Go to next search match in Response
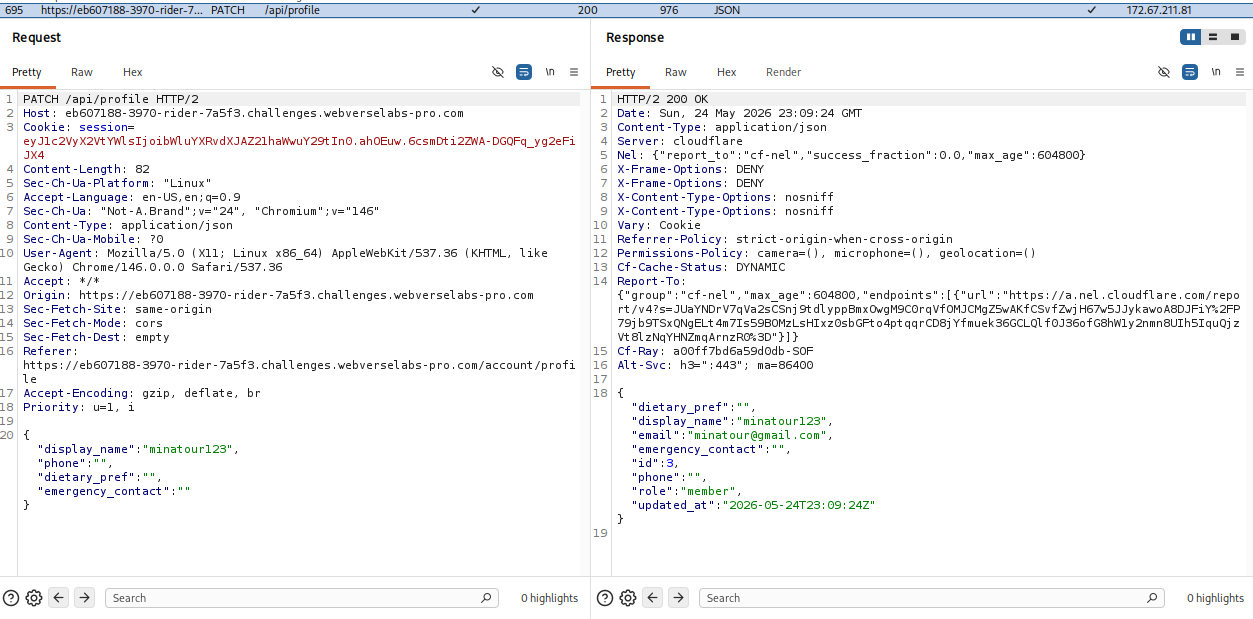 (x=679, y=598)
